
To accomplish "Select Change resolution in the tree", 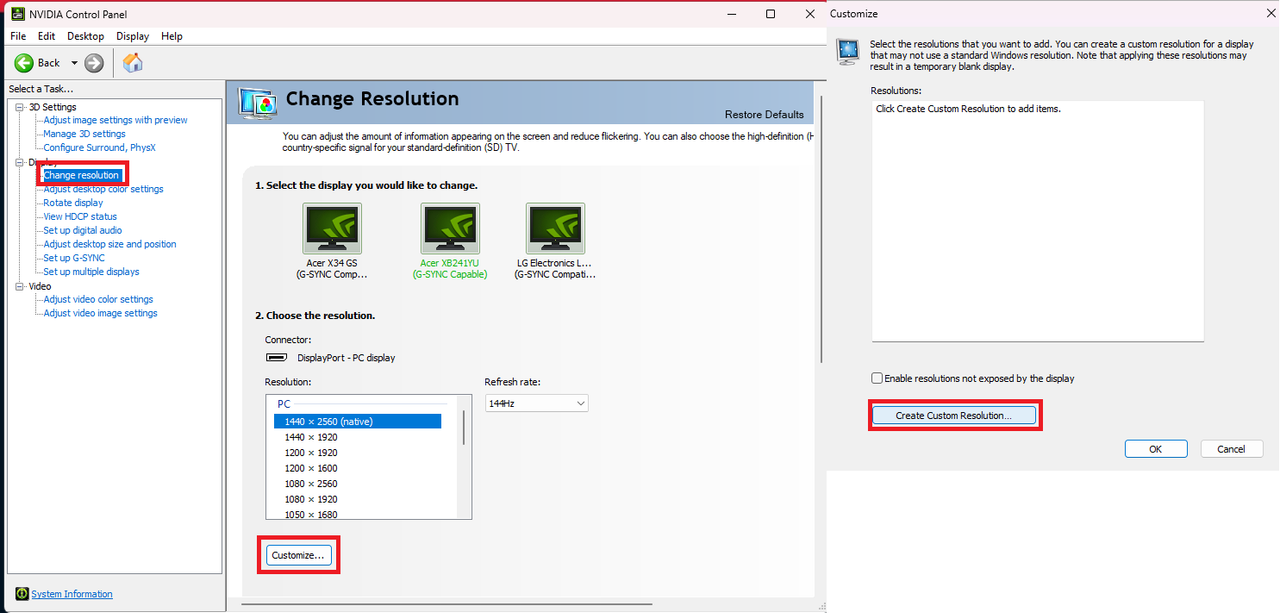I will tap(81, 175).
